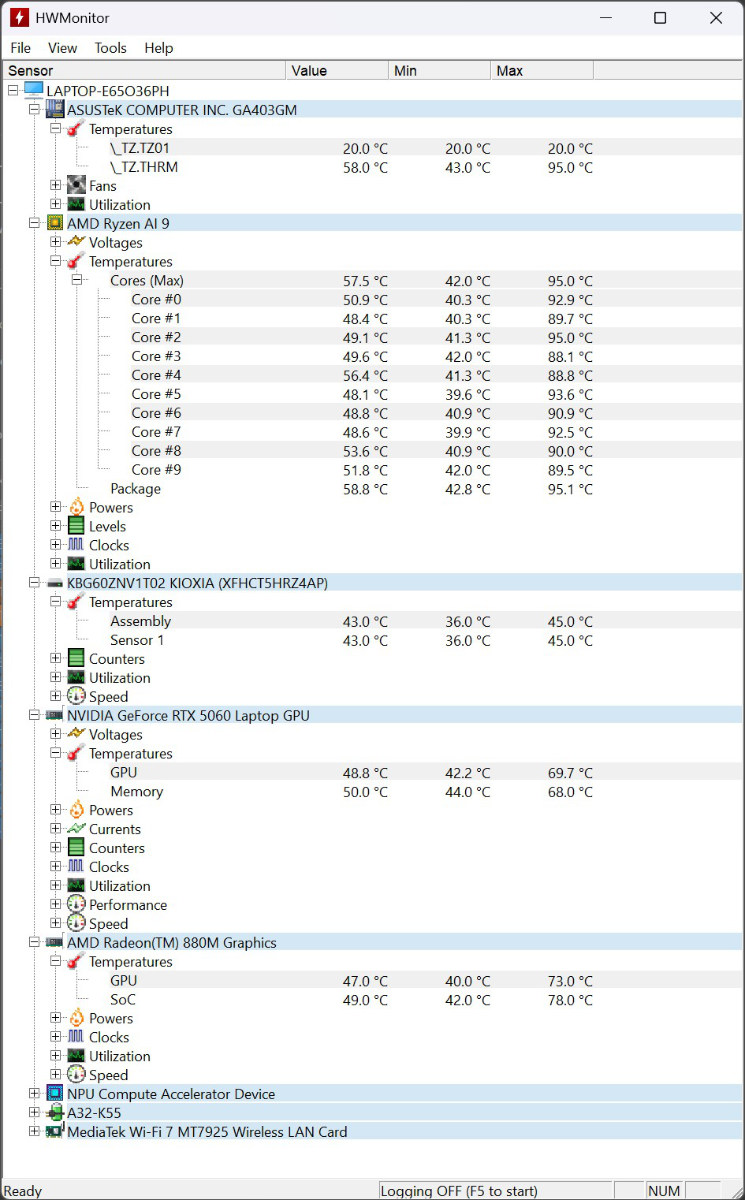This screenshot has width=745, height=1200.
Task: Expand the NPU Compute Accelerator Device node
Action: [35, 1094]
